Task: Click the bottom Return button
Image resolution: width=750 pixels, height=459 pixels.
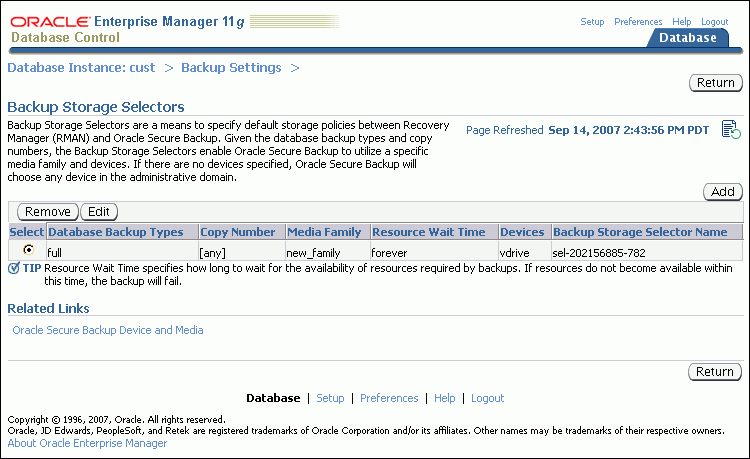Action: (715, 372)
